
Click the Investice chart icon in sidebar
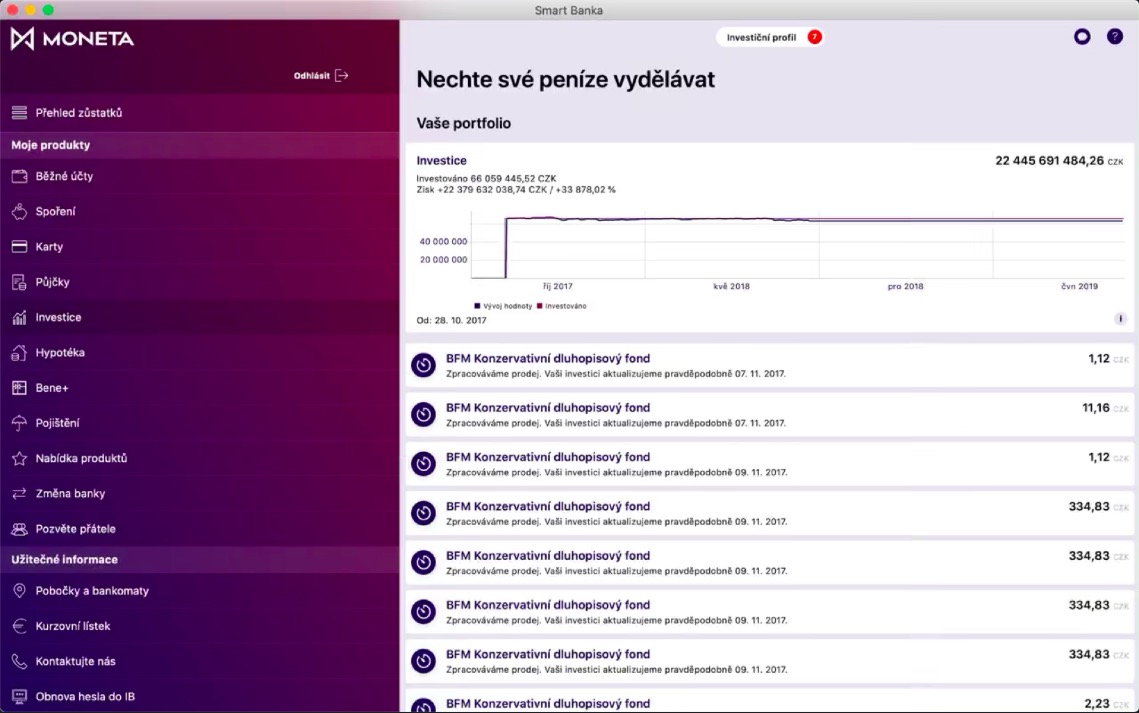pyautogui.click(x=20, y=317)
